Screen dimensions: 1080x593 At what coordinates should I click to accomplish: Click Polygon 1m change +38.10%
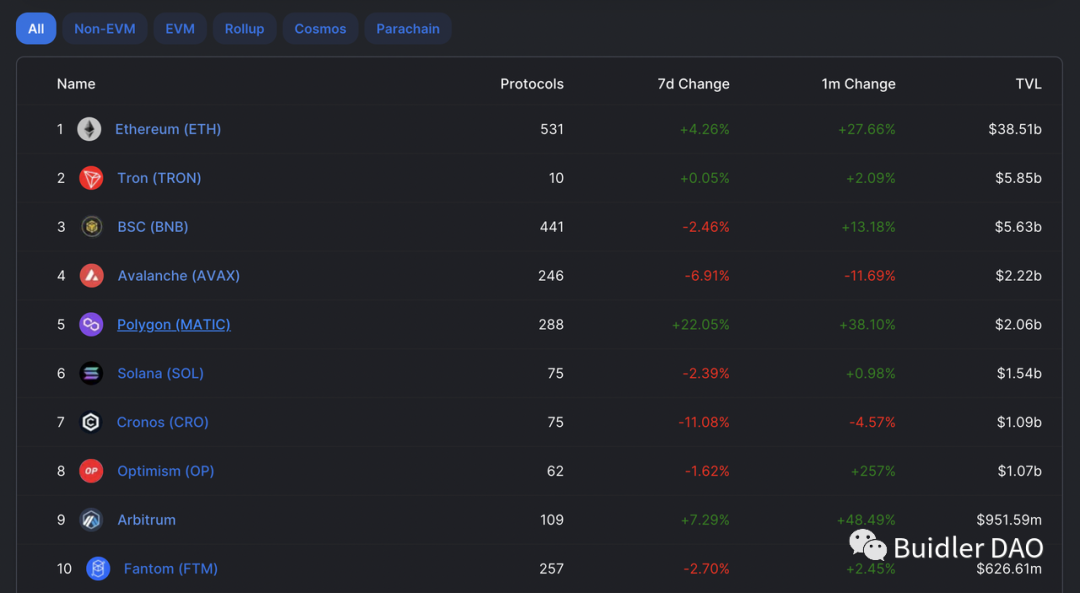tap(867, 324)
